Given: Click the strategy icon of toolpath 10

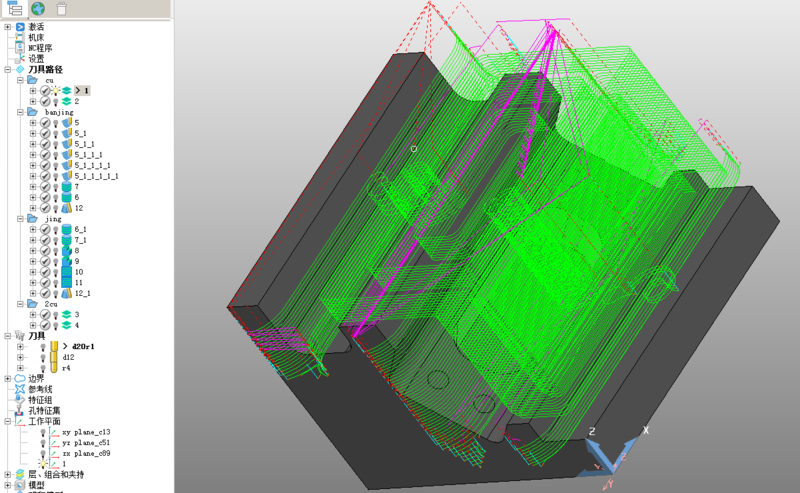Looking at the screenshot, I should click(x=66, y=272).
